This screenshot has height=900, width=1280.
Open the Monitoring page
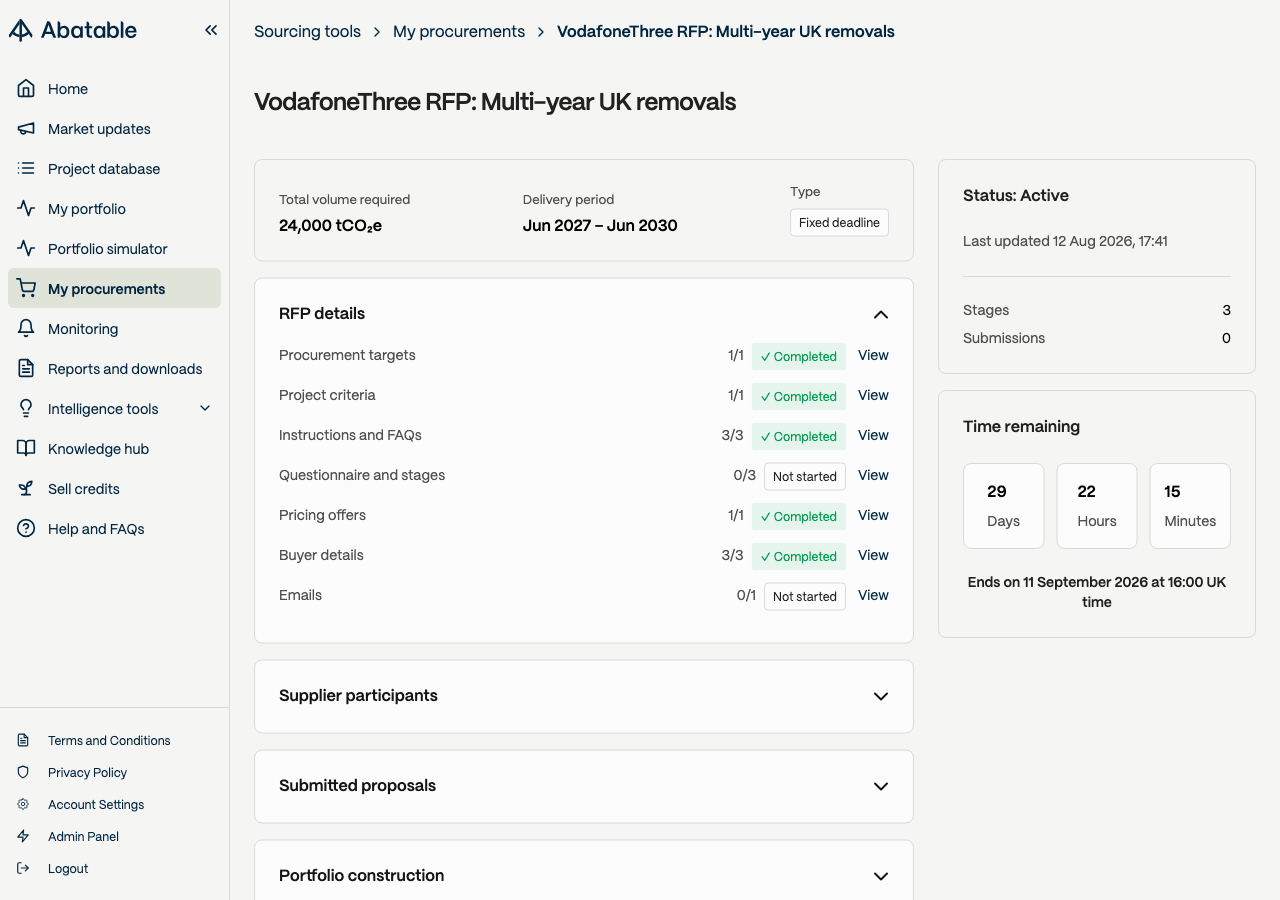[x=114, y=329]
